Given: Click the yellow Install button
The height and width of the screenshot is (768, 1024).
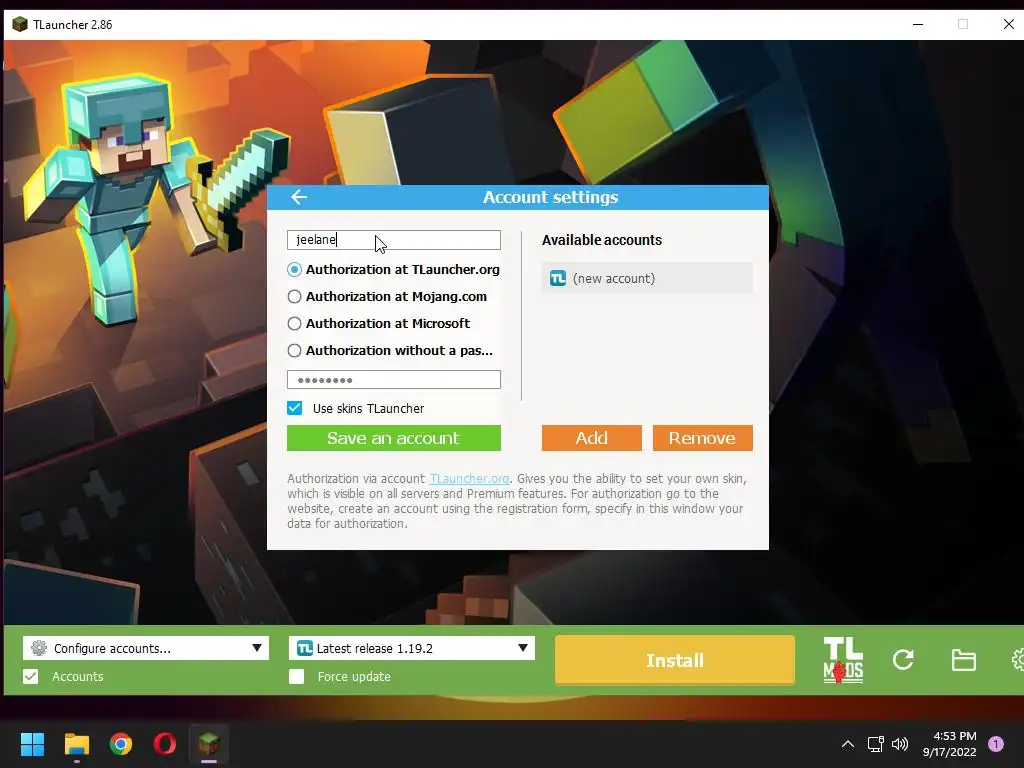Looking at the screenshot, I should (x=675, y=660).
